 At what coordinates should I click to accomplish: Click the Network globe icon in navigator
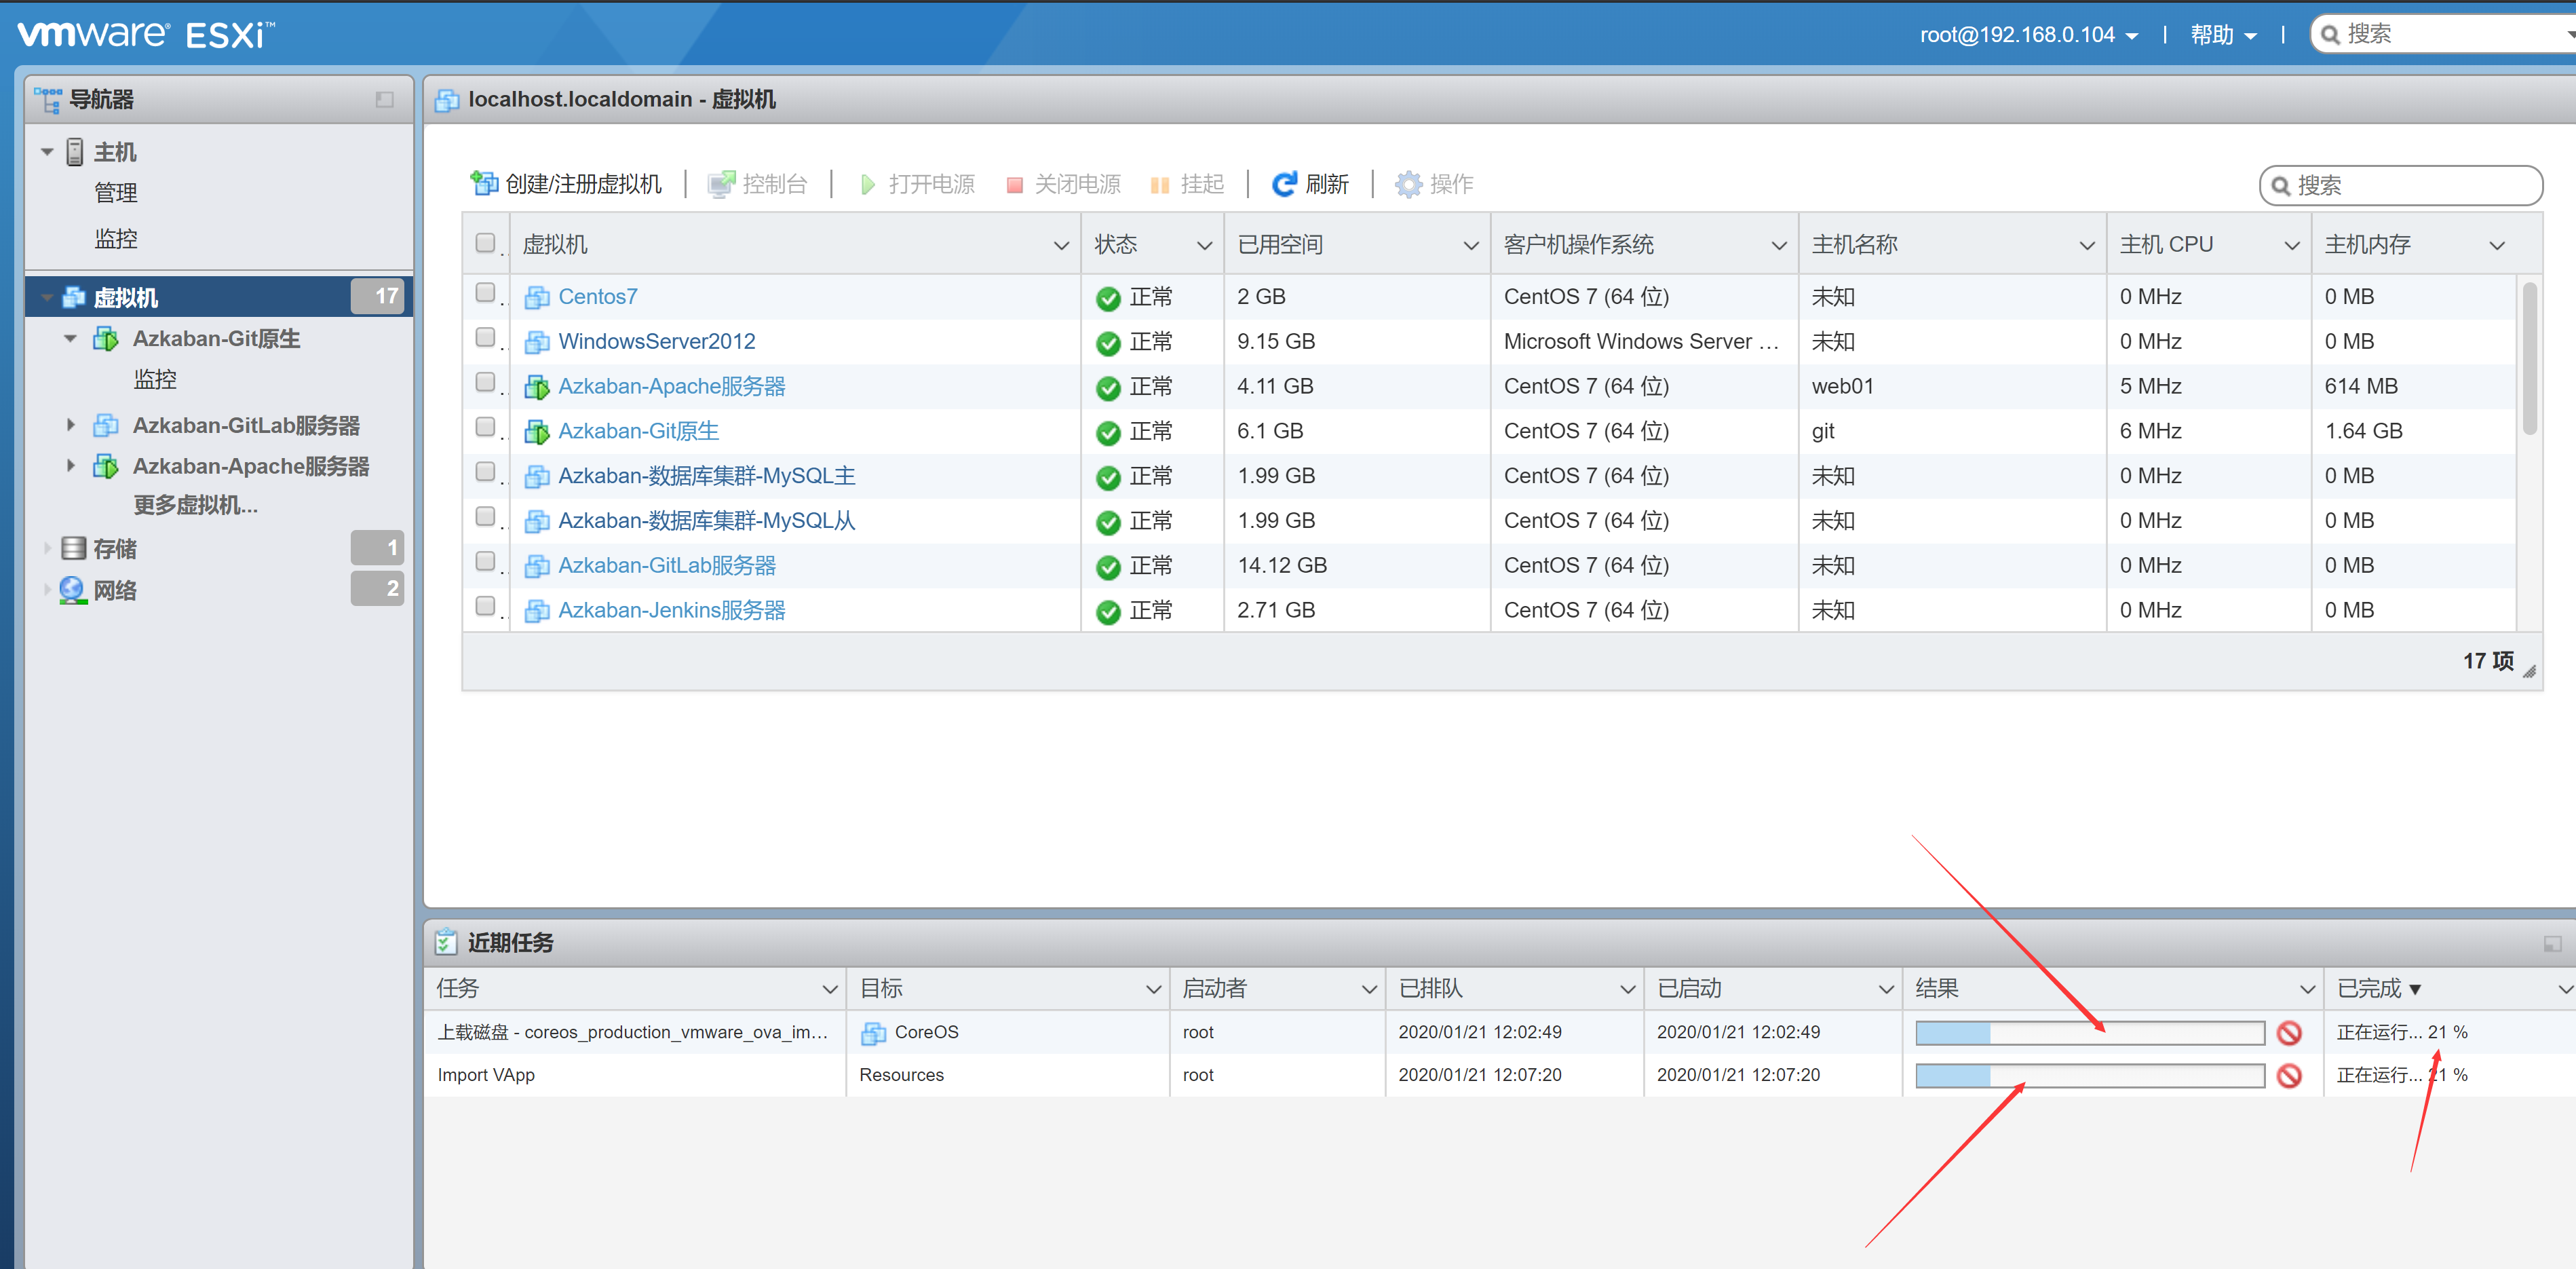tap(72, 590)
